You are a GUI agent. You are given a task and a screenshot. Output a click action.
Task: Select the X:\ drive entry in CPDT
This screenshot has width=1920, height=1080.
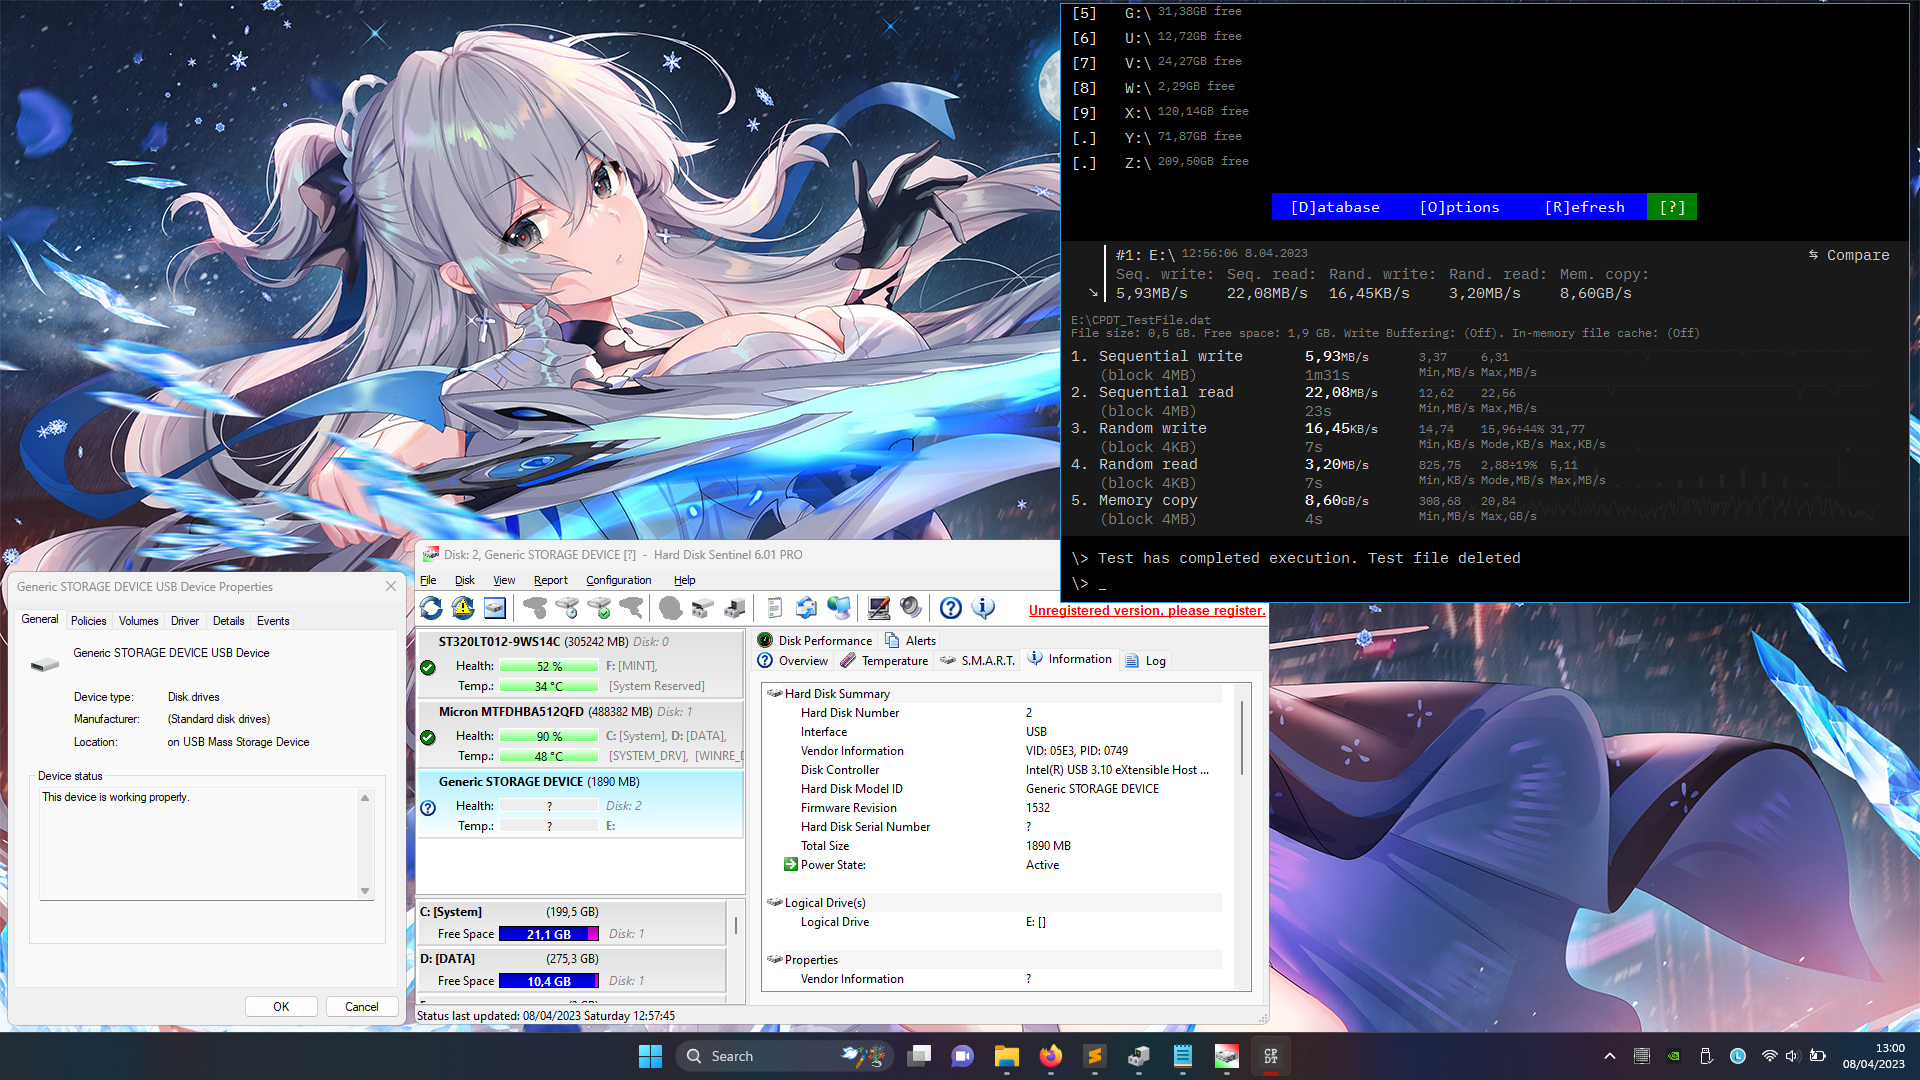[1160, 112]
